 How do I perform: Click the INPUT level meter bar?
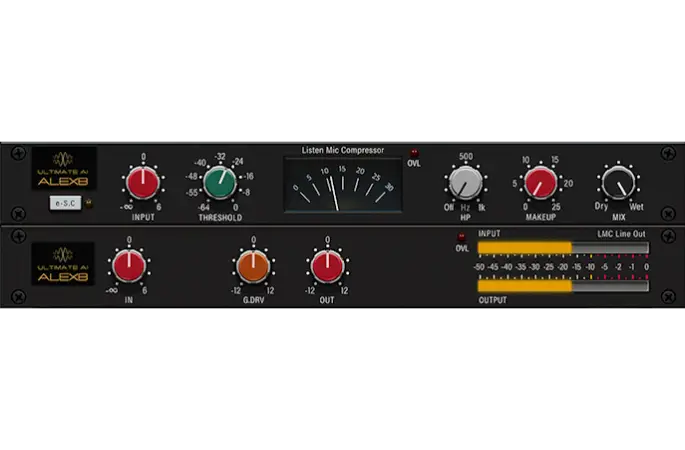pos(562,249)
